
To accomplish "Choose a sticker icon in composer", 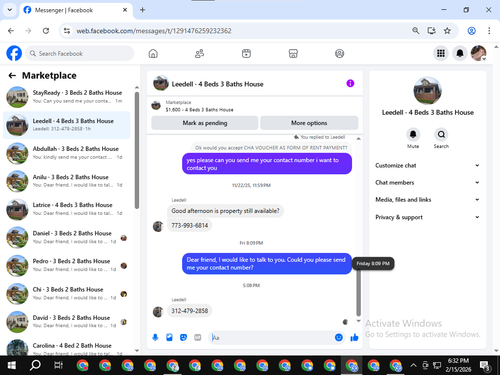I will [183, 338].
